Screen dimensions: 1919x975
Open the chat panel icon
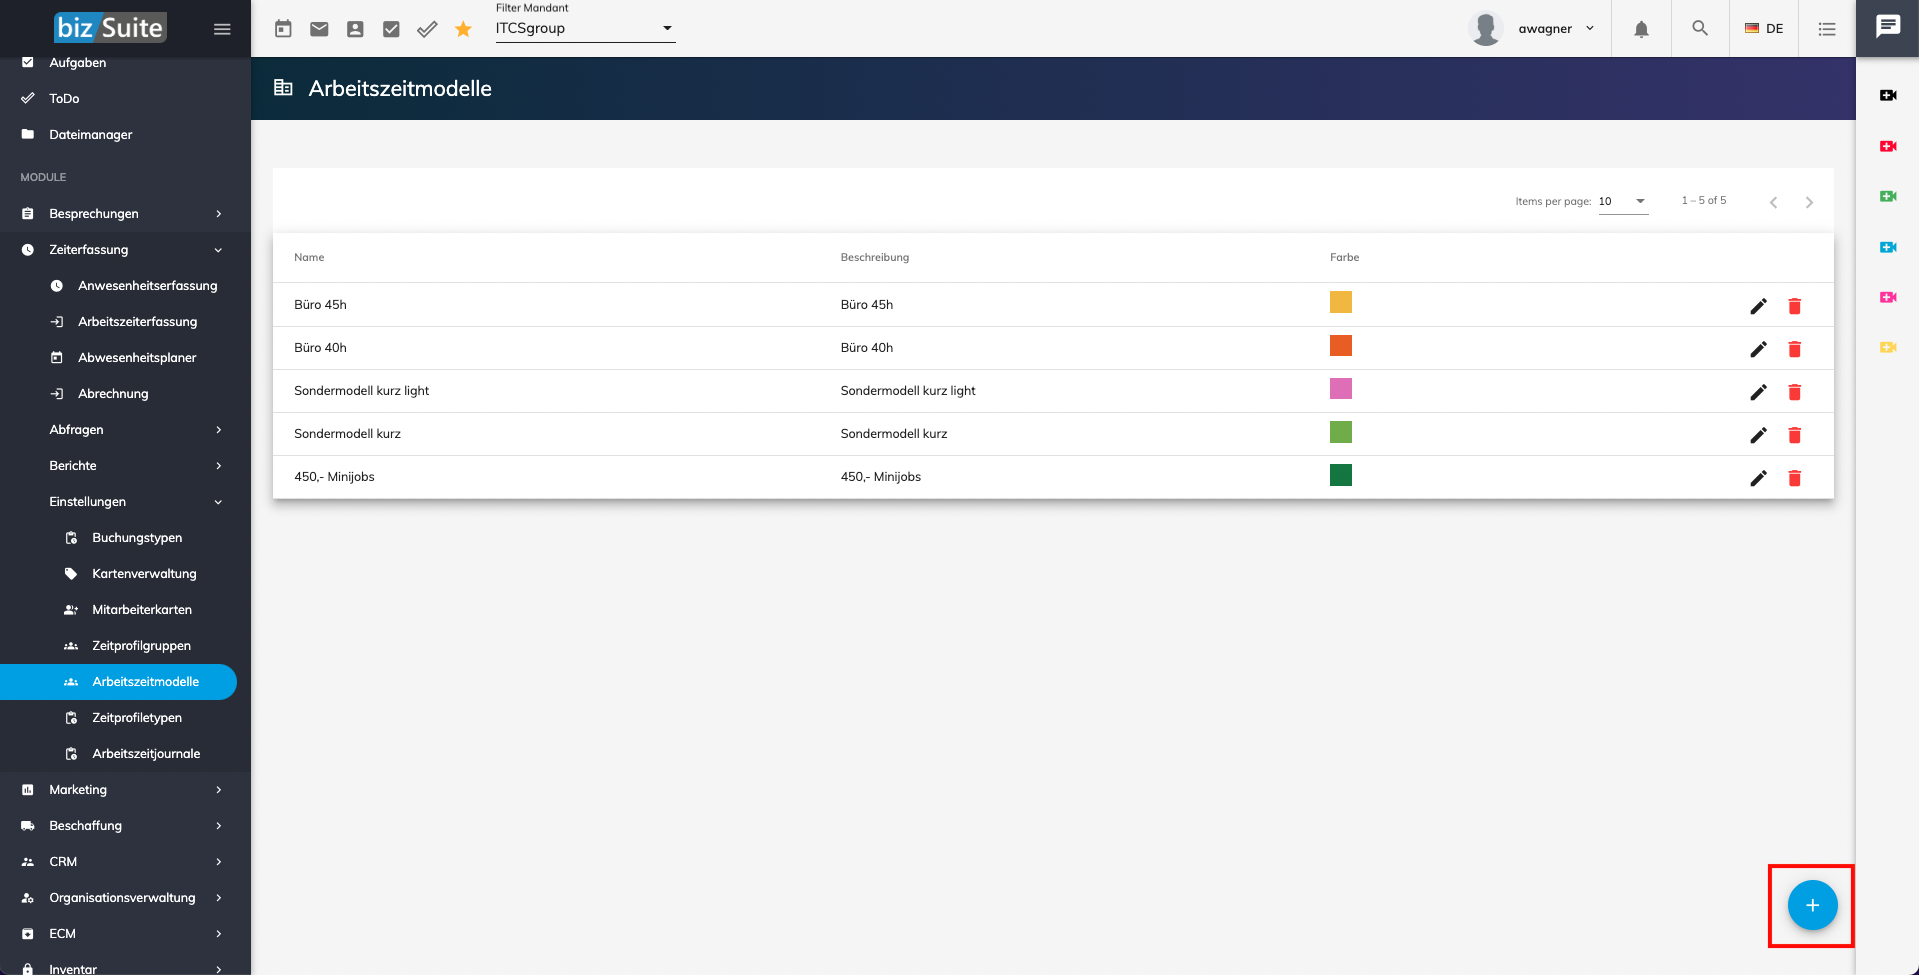click(x=1887, y=27)
